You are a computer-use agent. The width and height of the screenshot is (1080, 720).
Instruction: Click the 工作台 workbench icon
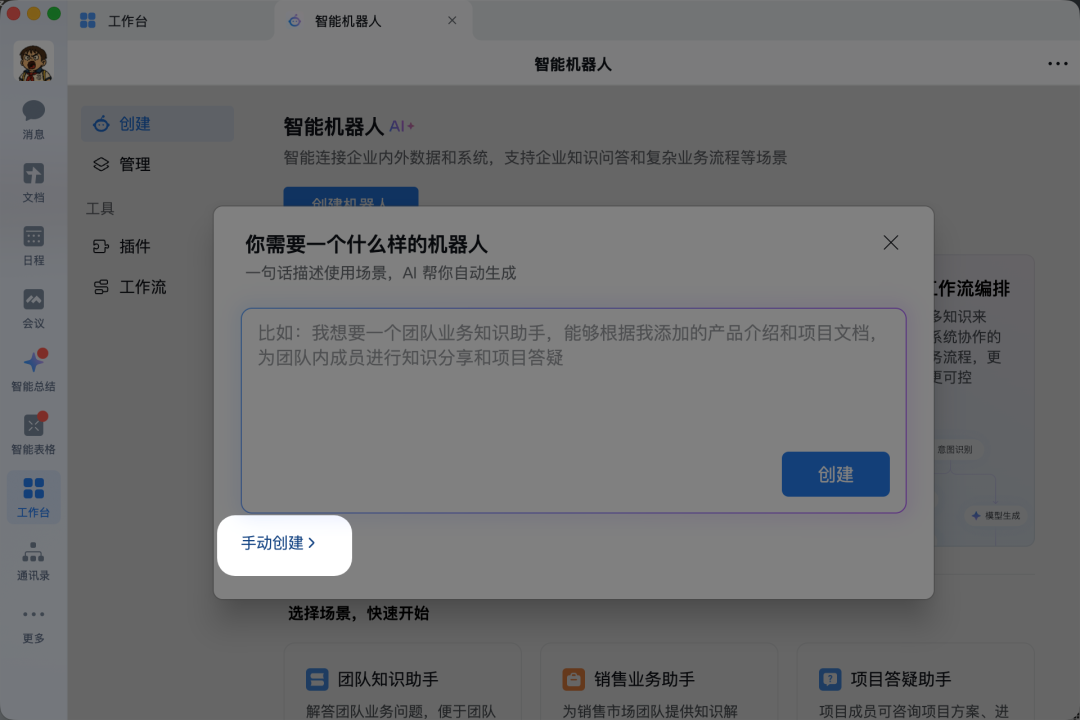(33, 497)
